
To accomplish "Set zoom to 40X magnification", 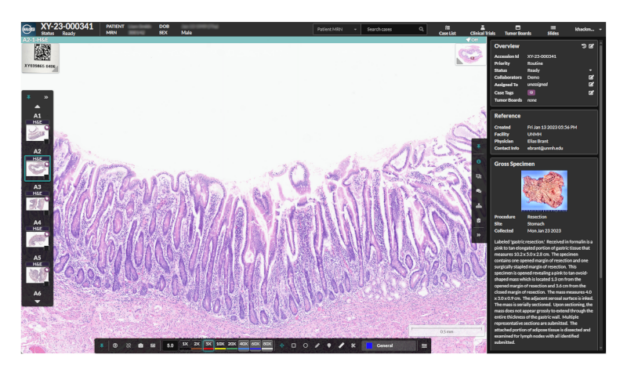I will (244, 345).
